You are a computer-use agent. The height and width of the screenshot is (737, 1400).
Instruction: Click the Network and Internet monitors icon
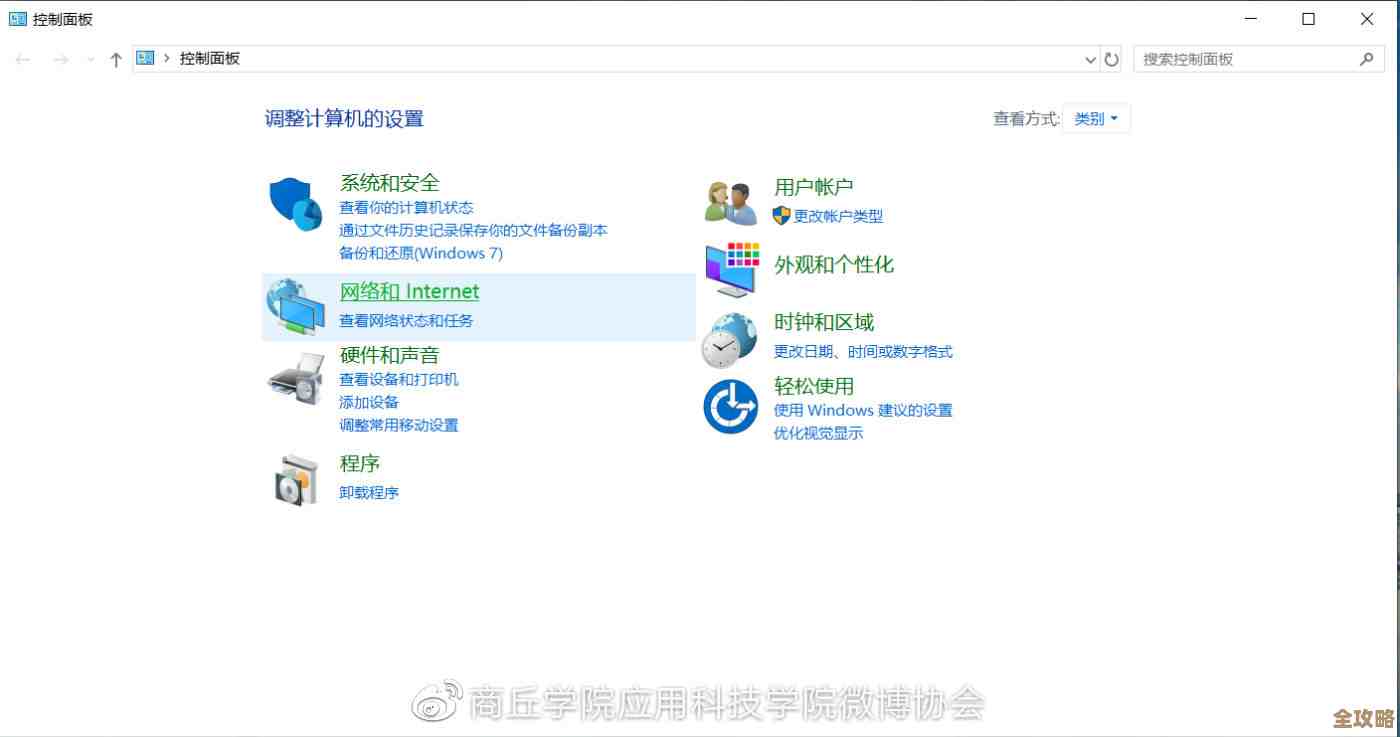coord(295,305)
